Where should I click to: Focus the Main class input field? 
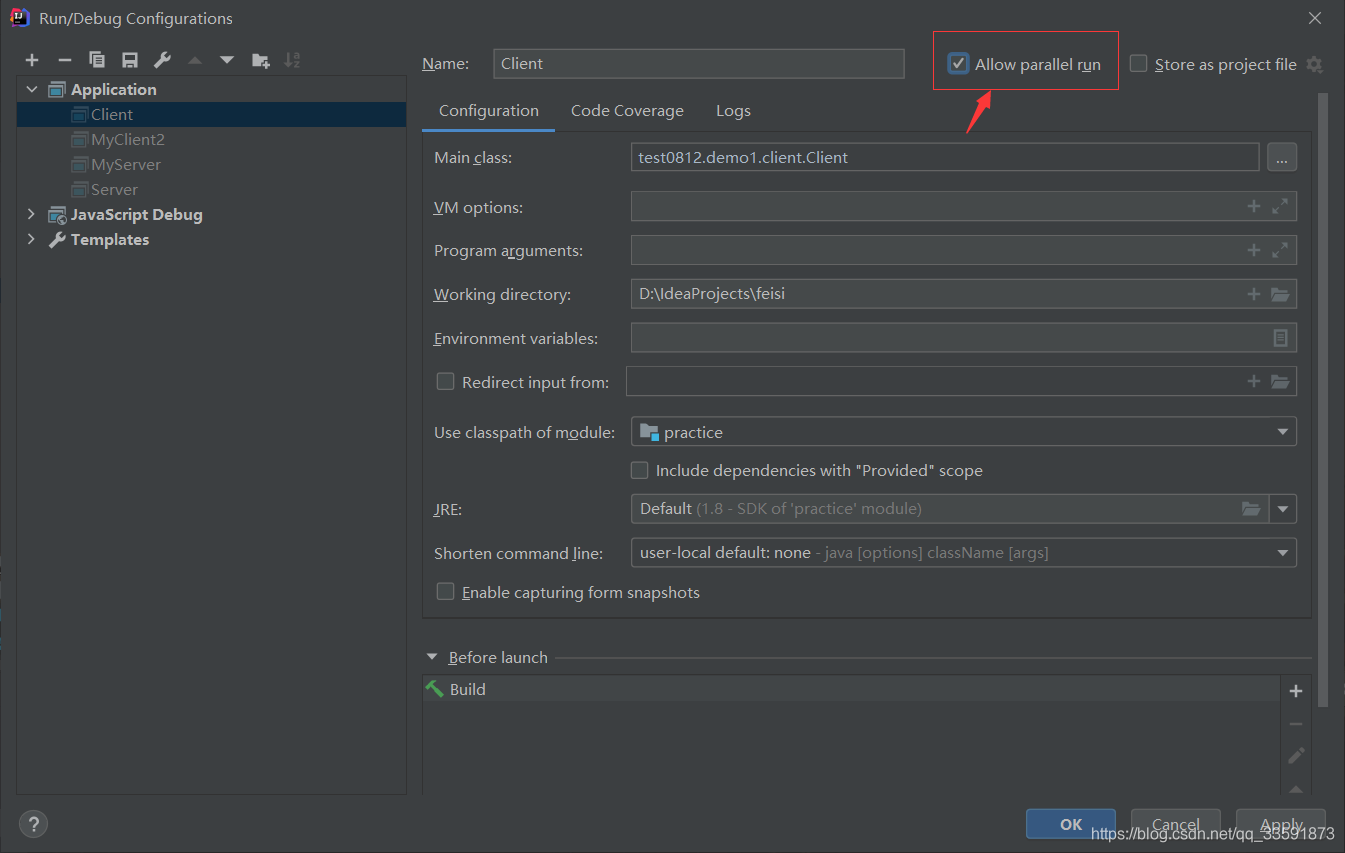[945, 157]
